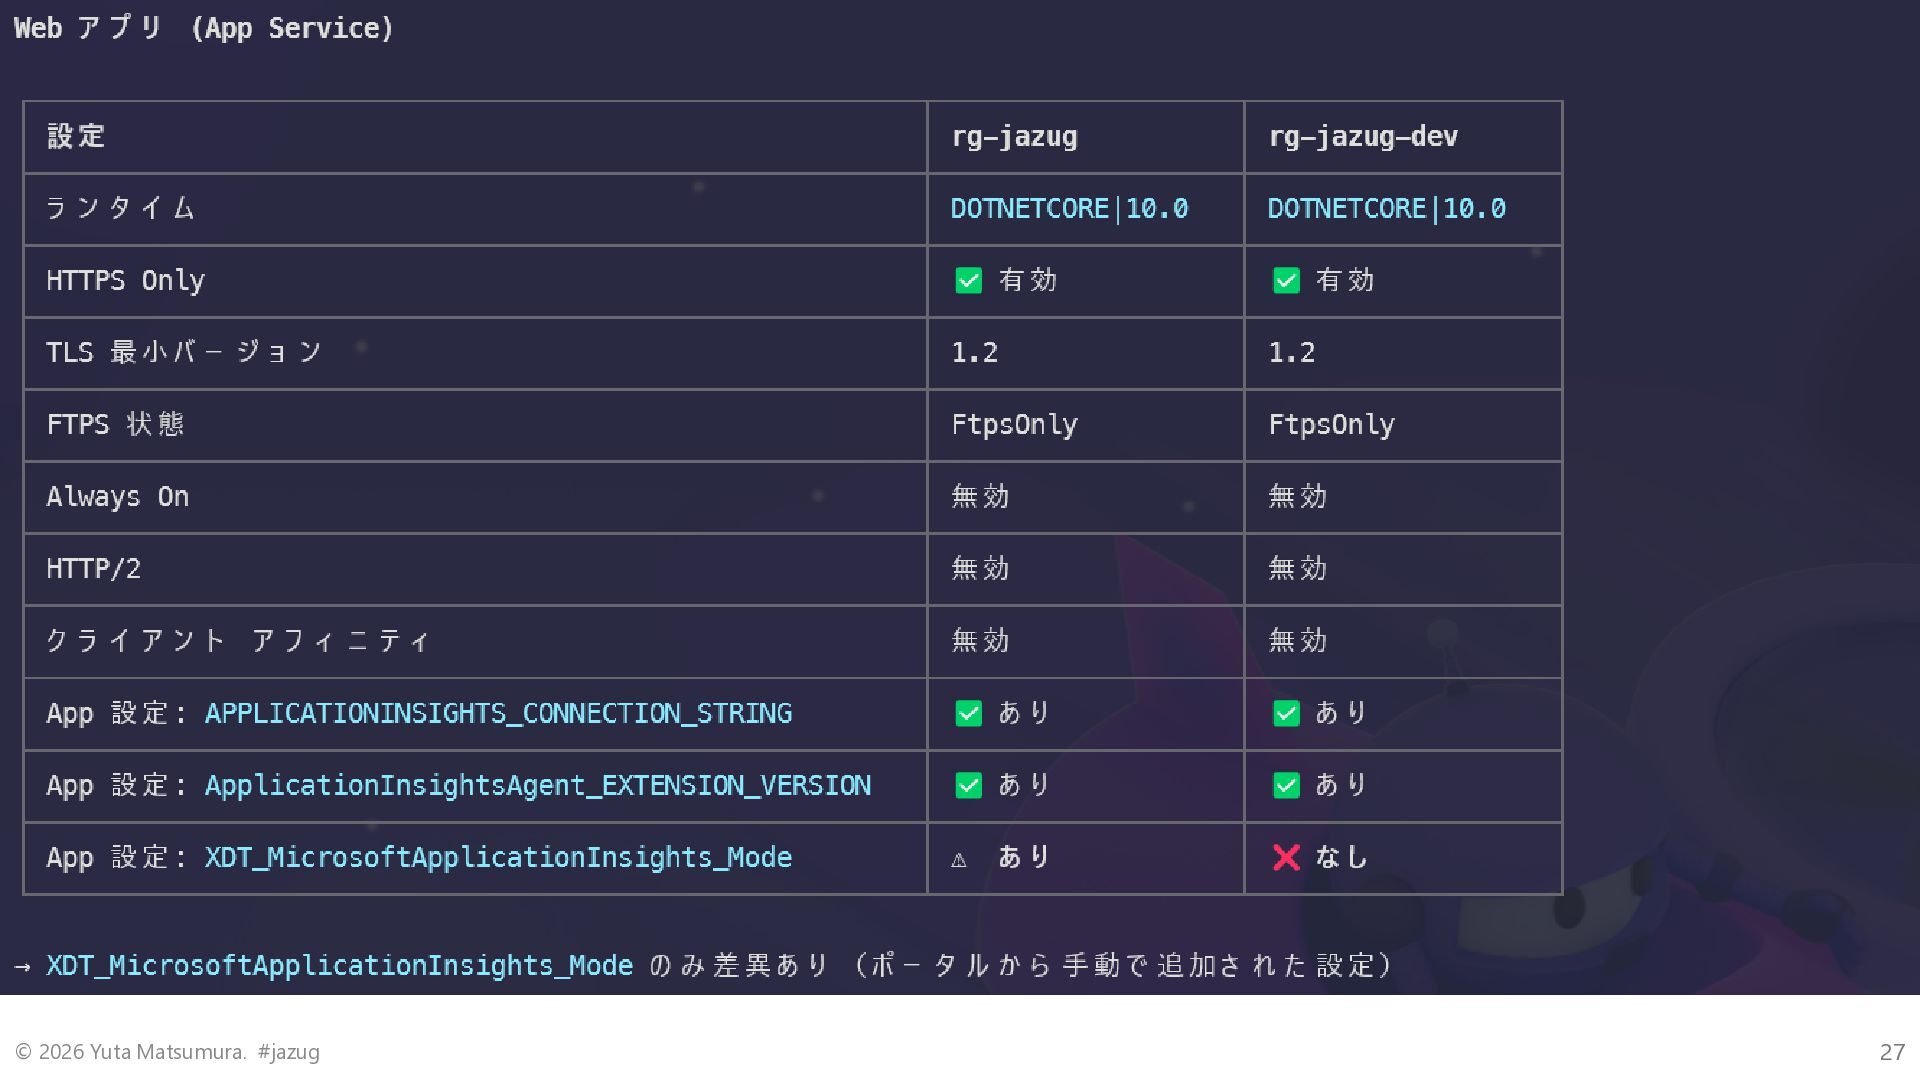Click CONNECTION_STRING checkmark in rg-jazug column
The height and width of the screenshot is (1080, 1920).
[x=968, y=713]
